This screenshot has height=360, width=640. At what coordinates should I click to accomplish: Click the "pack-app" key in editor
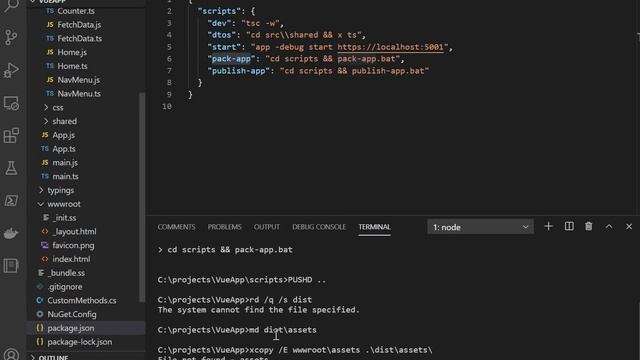pos(231,59)
